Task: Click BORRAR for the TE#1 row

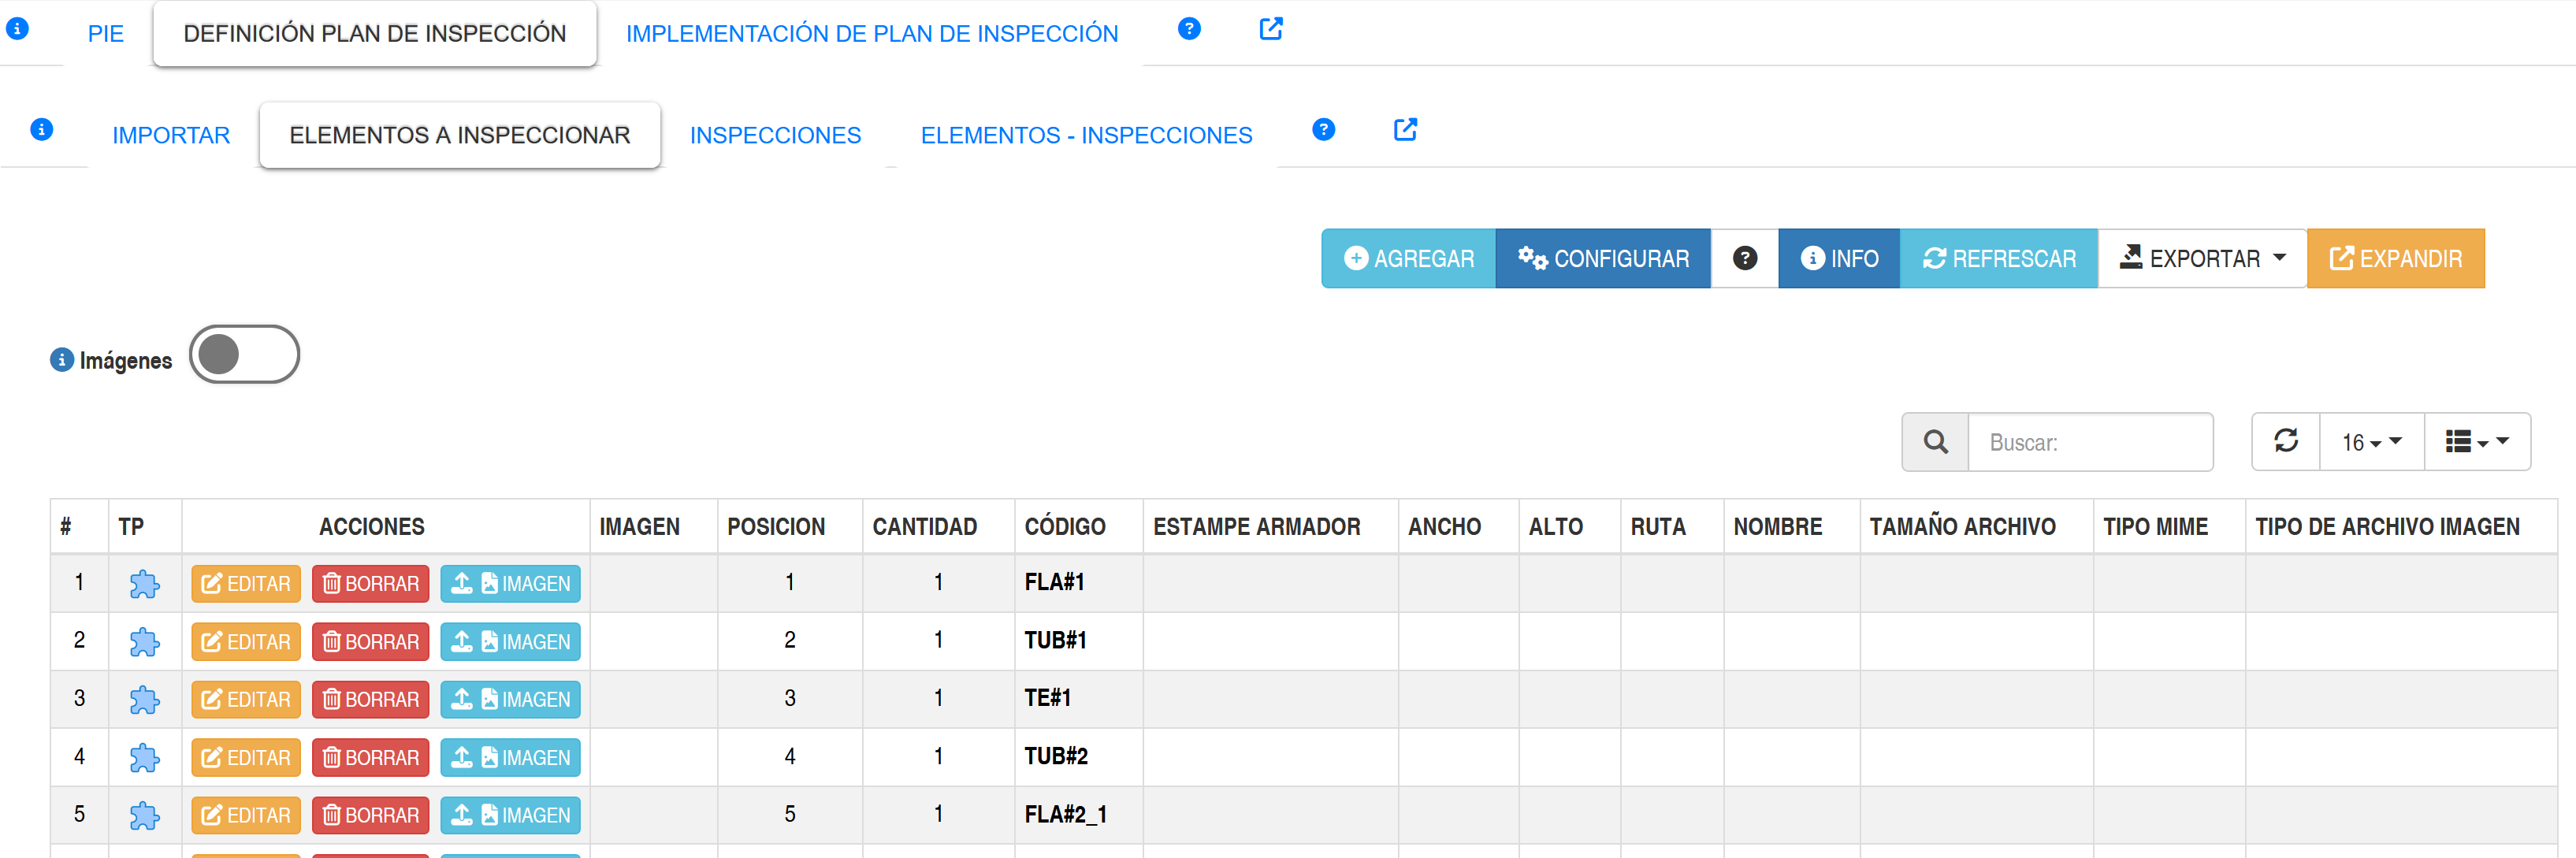Action: click(370, 700)
